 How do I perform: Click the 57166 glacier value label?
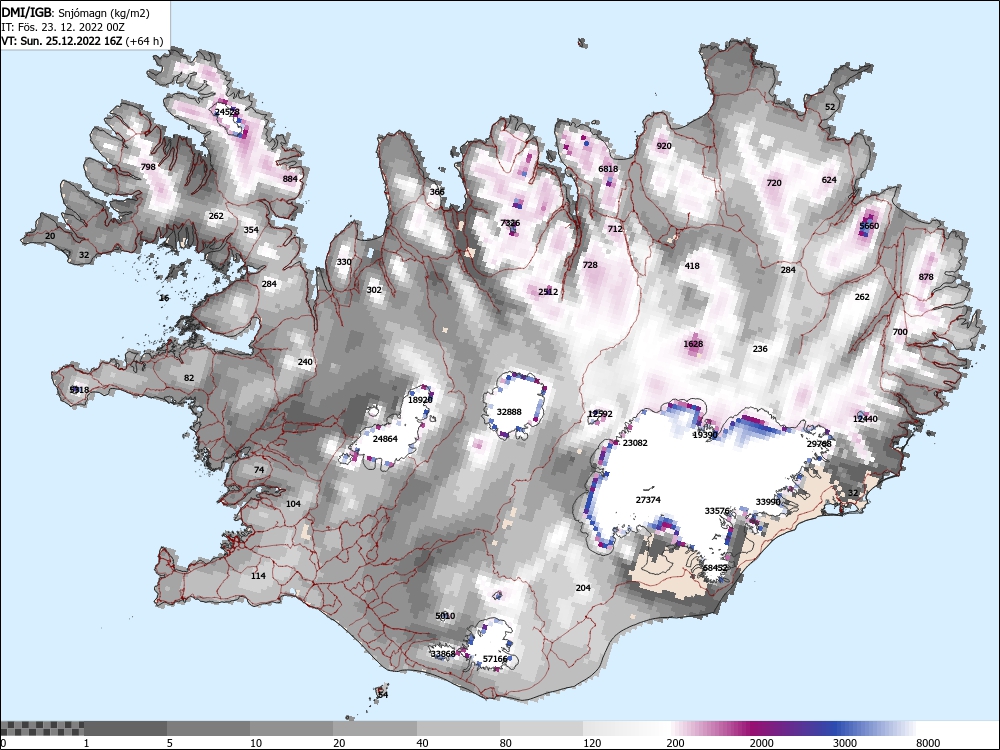495,659
